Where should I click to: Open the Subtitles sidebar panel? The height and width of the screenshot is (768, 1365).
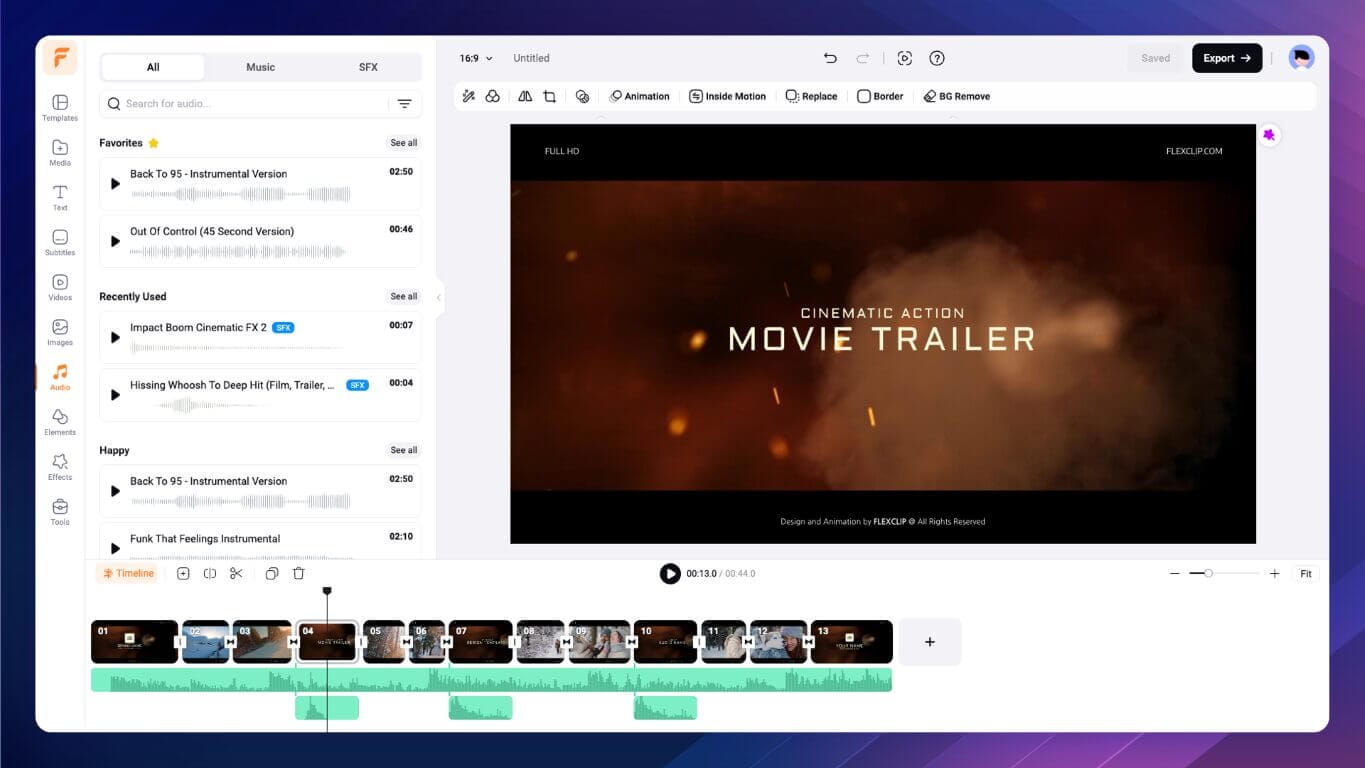point(60,242)
